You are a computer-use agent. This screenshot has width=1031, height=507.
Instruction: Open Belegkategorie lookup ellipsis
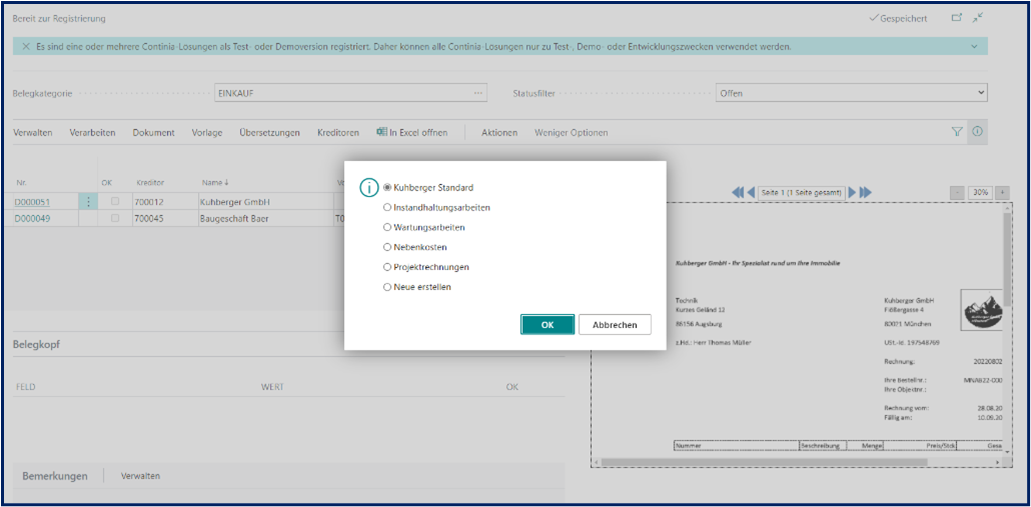[x=479, y=93]
